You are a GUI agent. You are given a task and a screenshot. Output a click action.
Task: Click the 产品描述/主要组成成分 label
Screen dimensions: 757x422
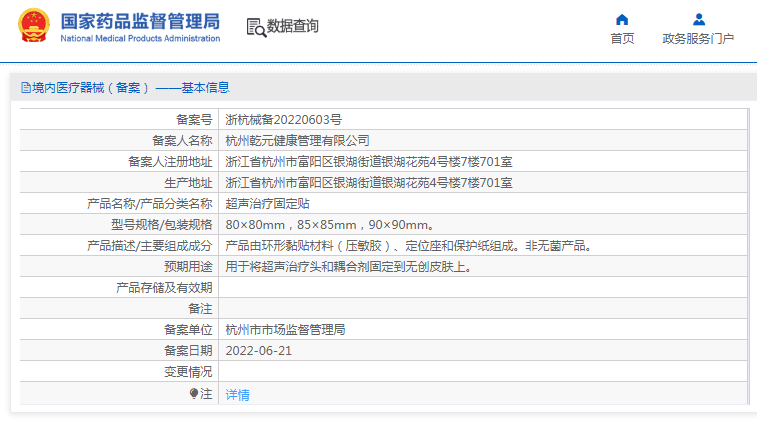(150, 246)
